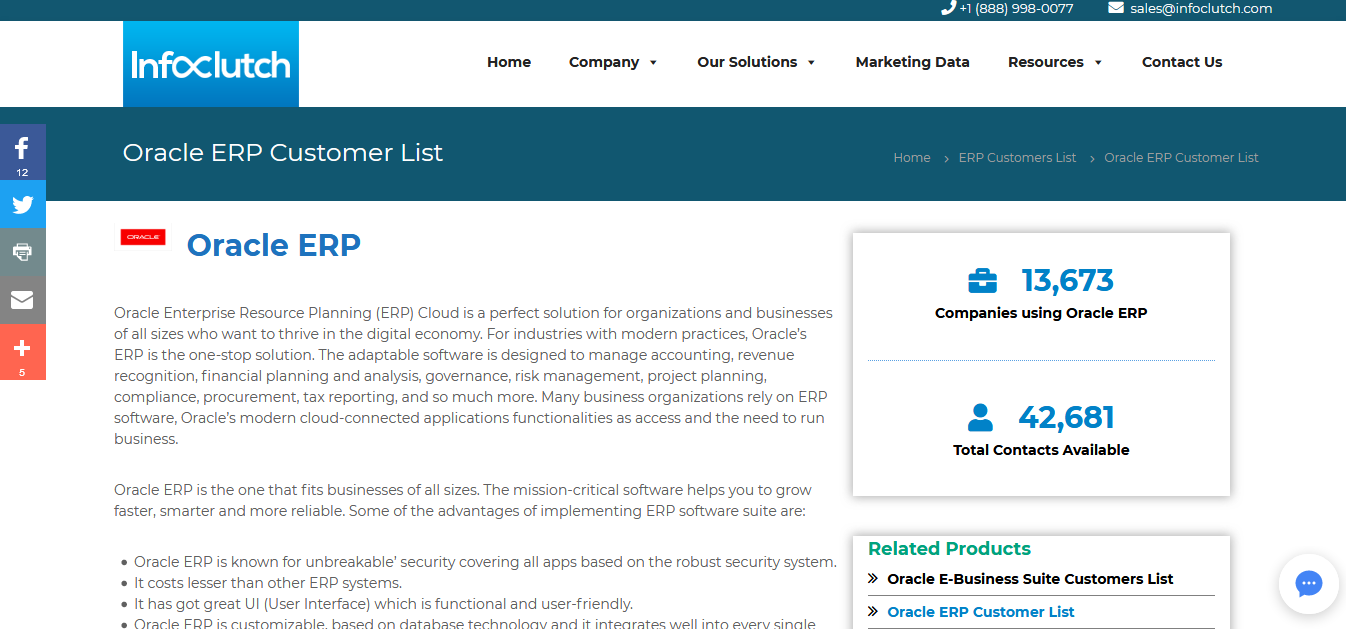Open the Company menu
Screen dimensions: 1346x629
(604, 62)
